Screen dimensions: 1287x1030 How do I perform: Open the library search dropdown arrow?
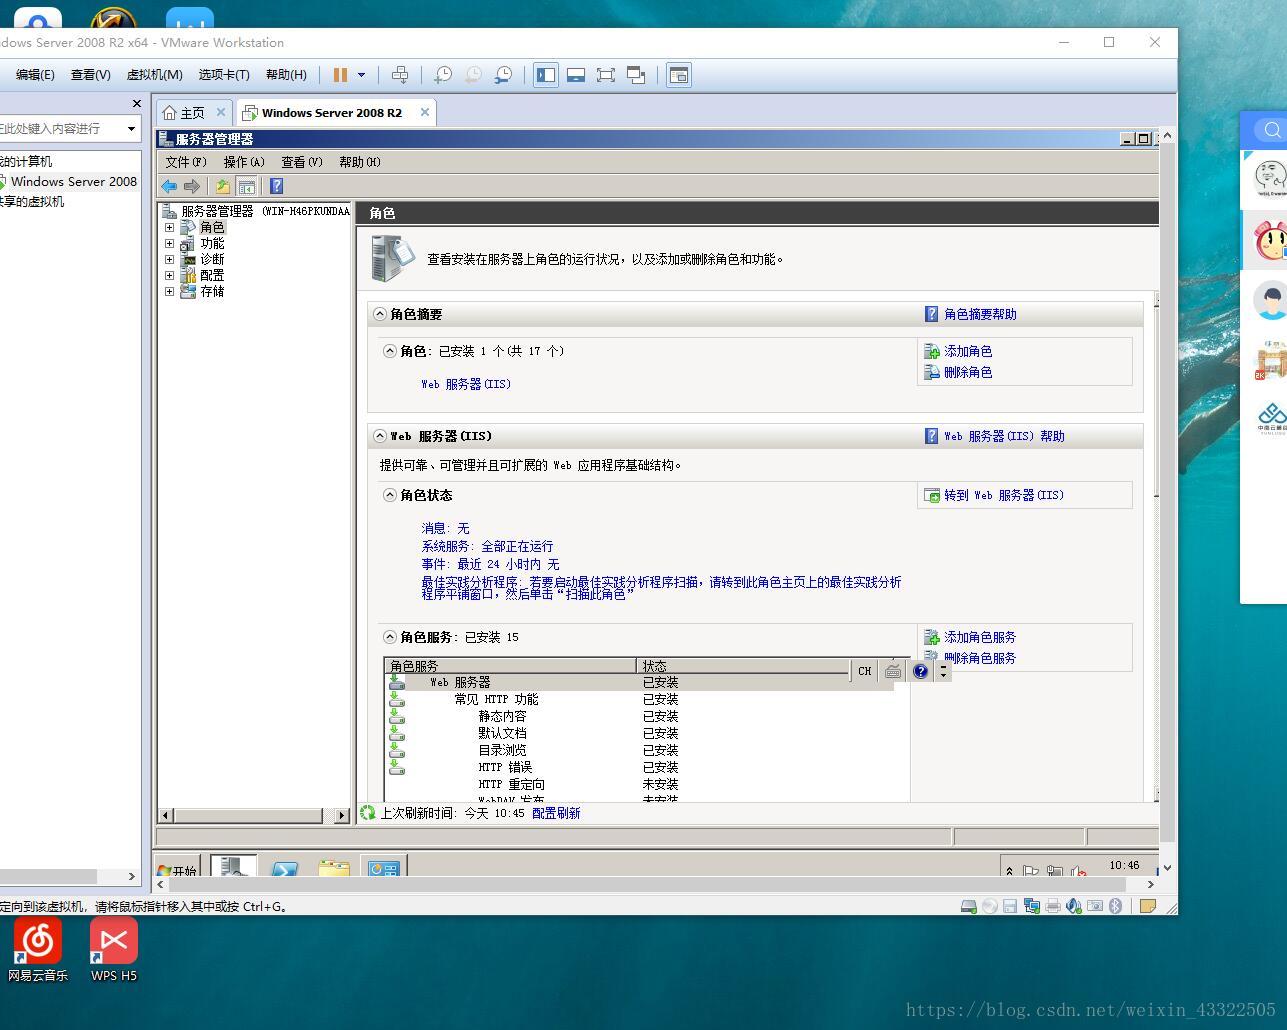[131, 128]
